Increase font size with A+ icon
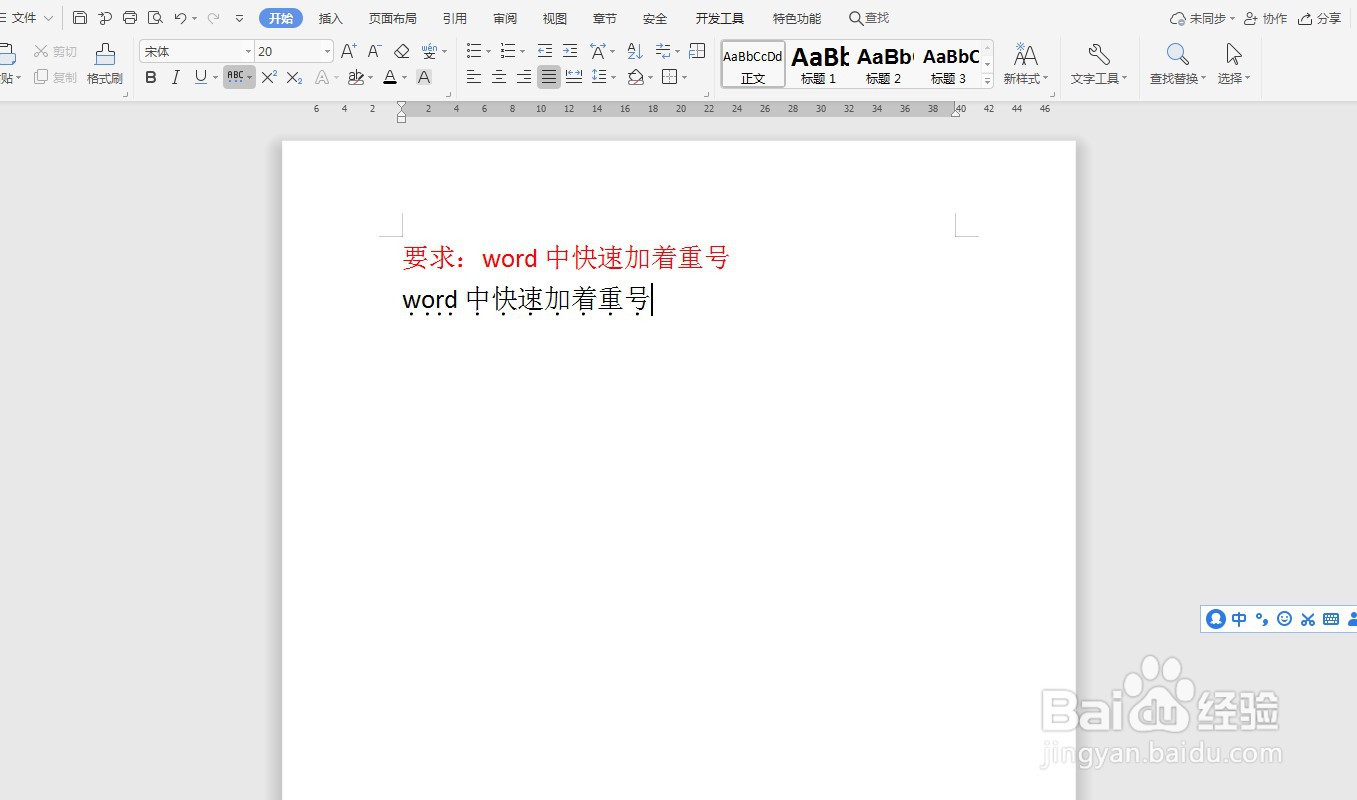1357x800 pixels. click(x=348, y=51)
